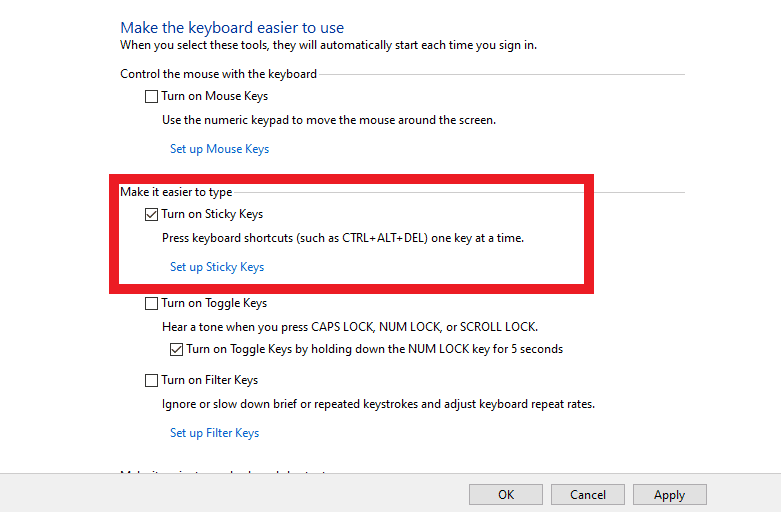Click the numeric keypad description under Mouse Keys

pos(329,120)
